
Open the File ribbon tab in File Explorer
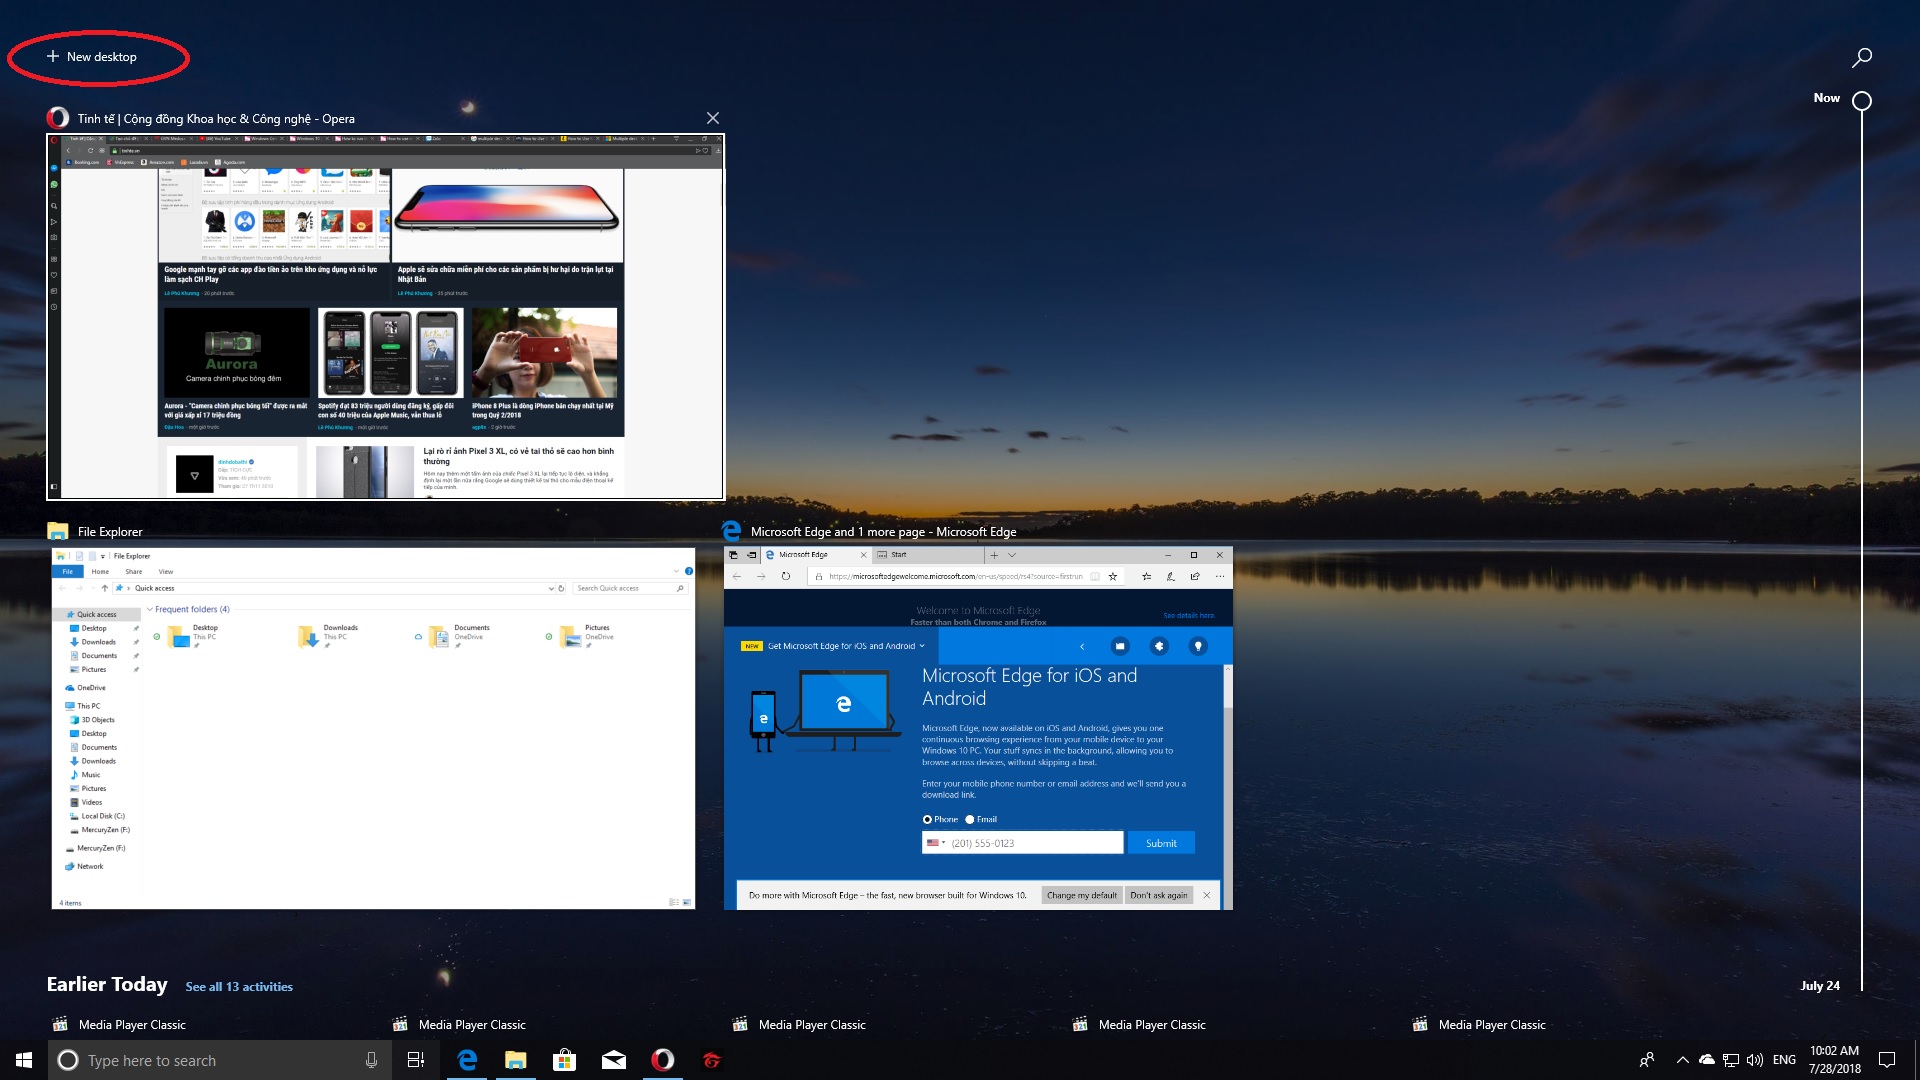(x=68, y=571)
